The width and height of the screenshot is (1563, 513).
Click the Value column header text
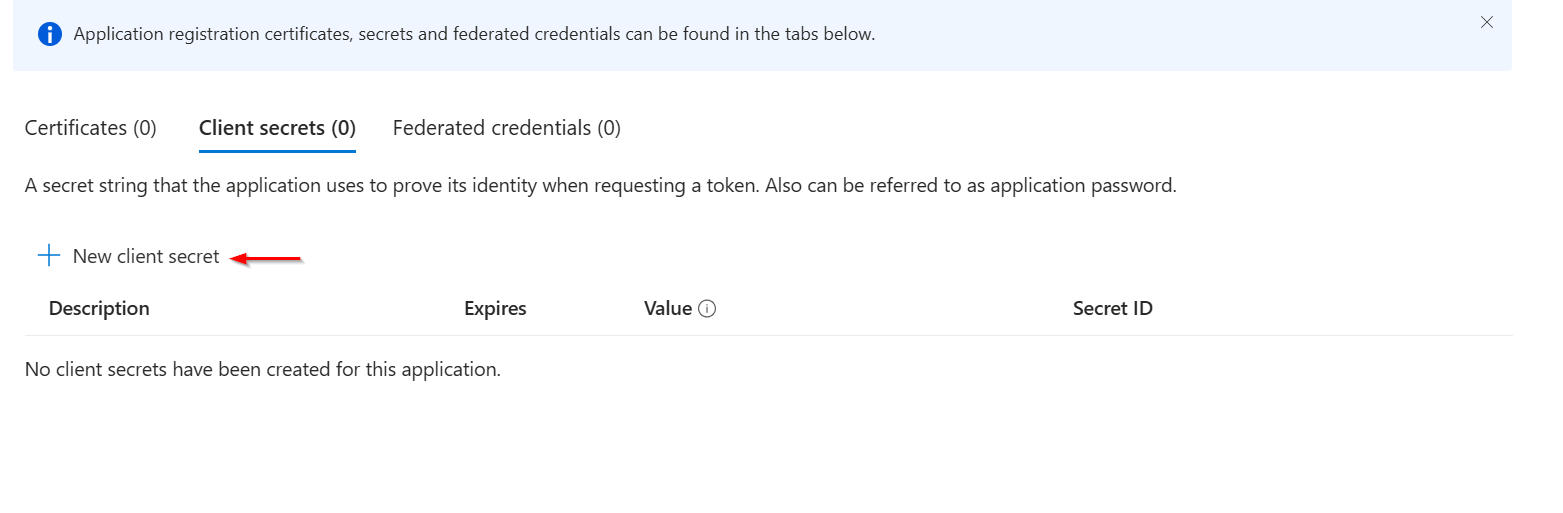click(668, 309)
